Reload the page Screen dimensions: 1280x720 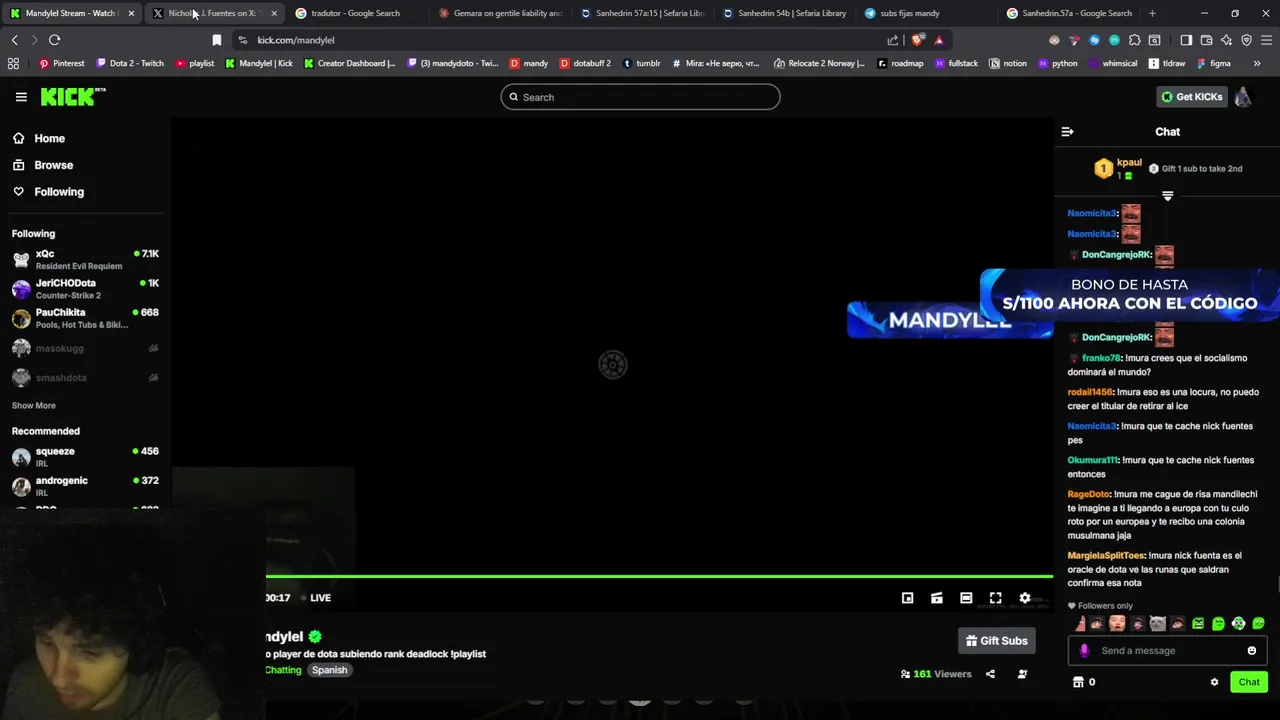point(54,40)
